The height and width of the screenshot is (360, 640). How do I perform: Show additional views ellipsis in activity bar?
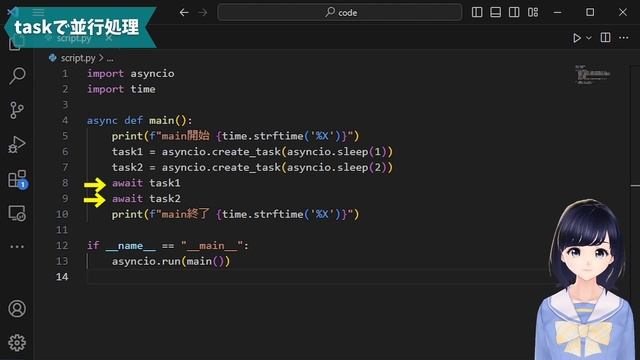pos(17,247)
